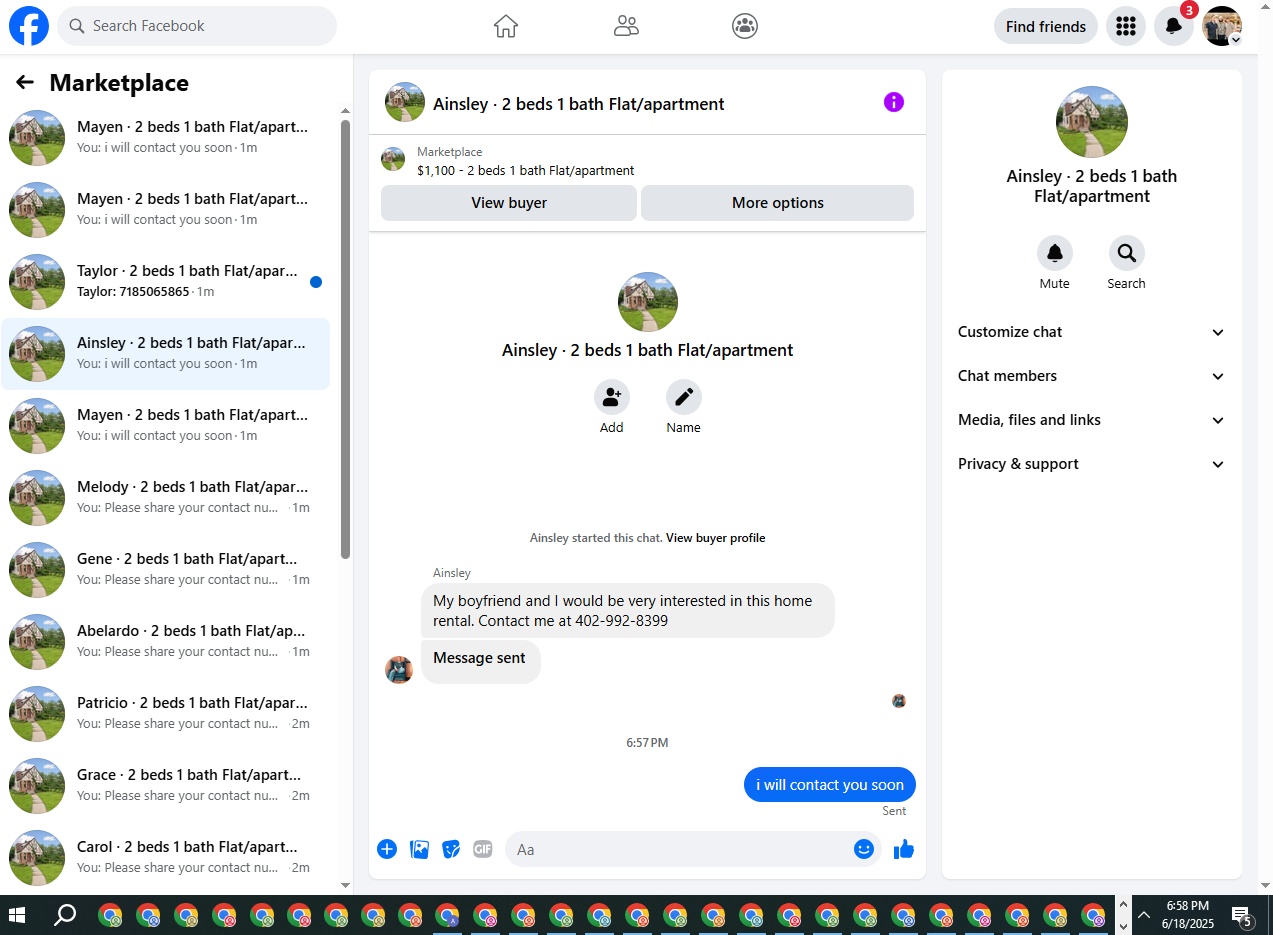Open notifications bell with 3 badge
The width and height of the screenshot is (1273, 935).
[1174, 26]
